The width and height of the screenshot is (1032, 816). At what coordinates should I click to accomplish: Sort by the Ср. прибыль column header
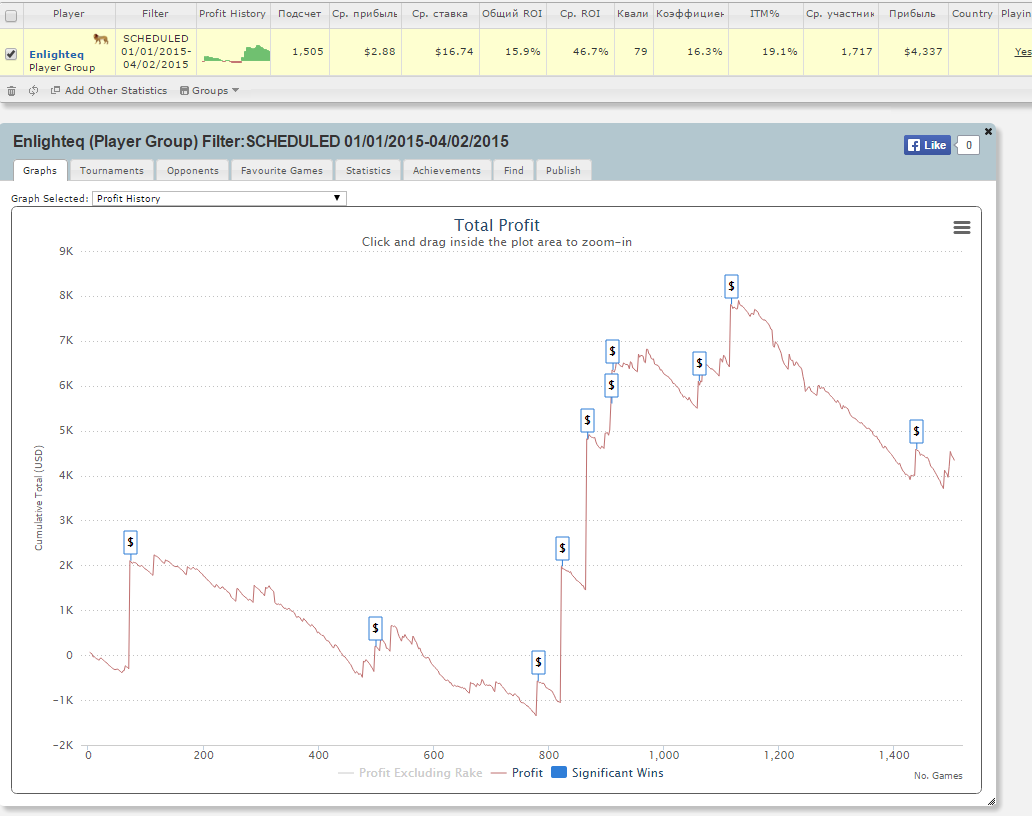pyautogui.click(x=365, y=14)
